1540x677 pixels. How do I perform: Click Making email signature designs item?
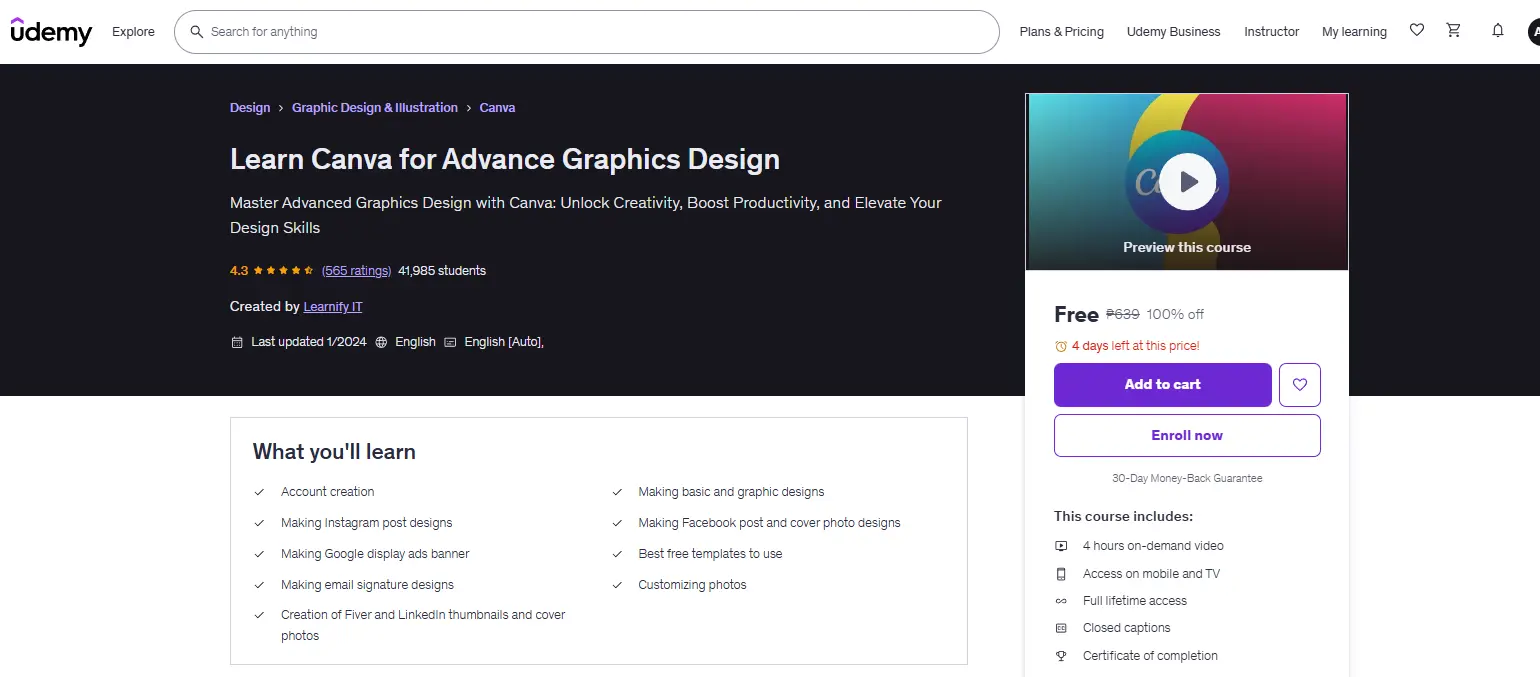pyautogui.click(x=367, y=585)
